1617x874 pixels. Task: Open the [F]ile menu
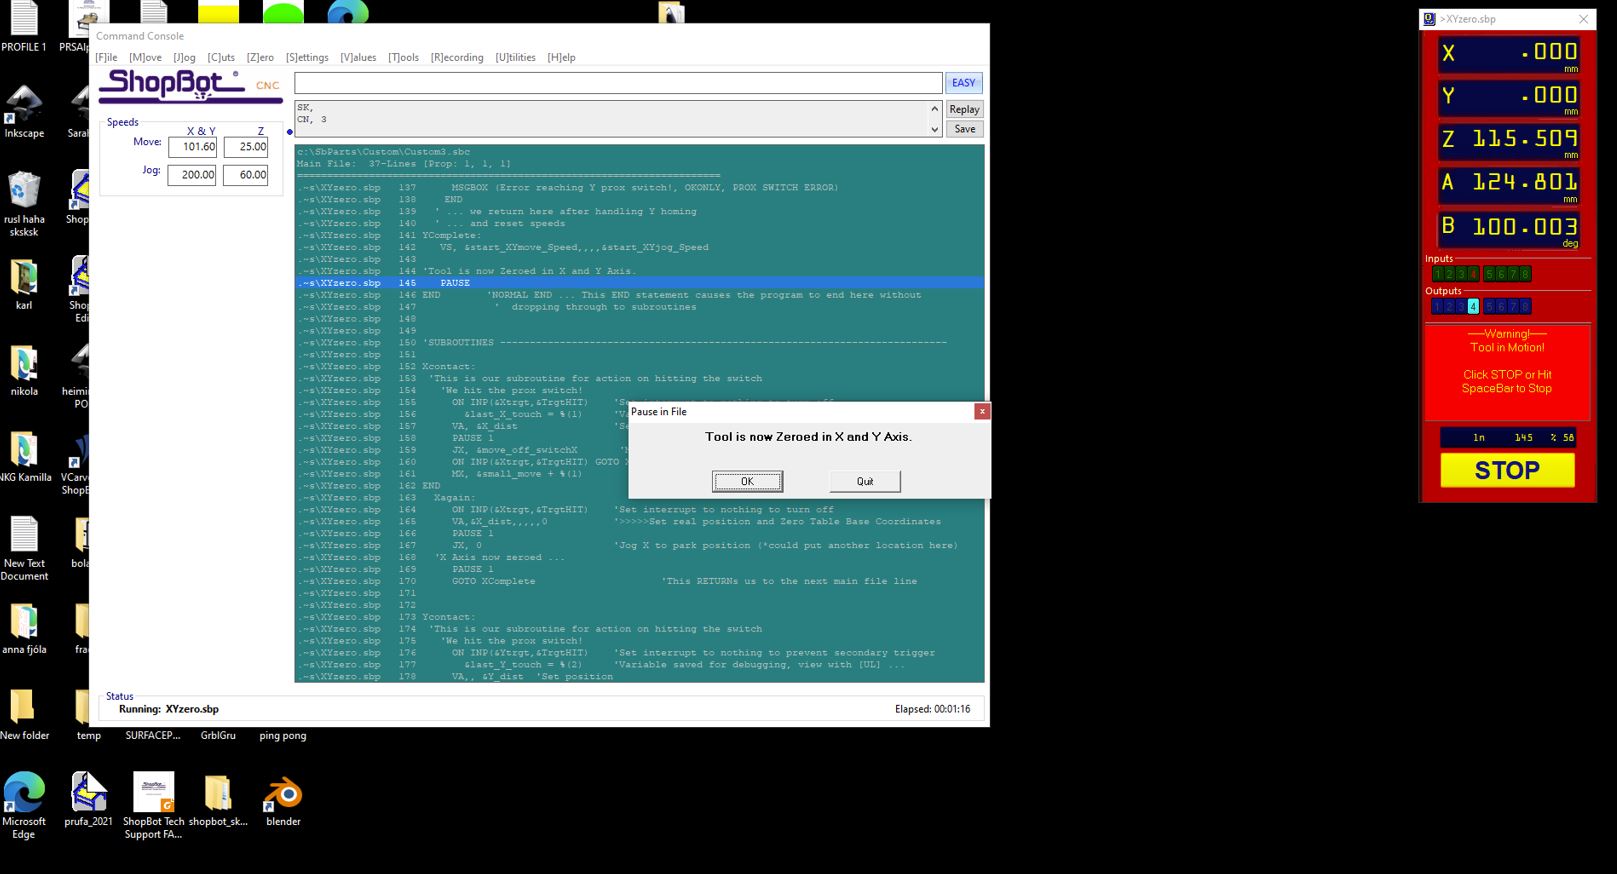click(106, 58)
